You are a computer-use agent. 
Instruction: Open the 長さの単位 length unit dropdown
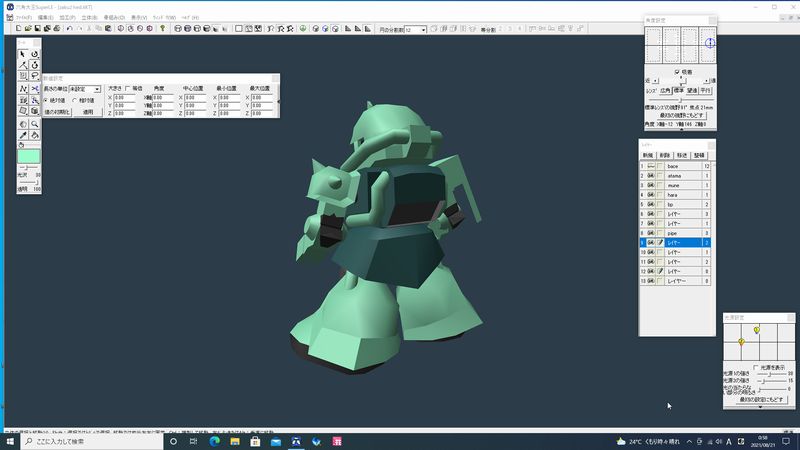point(97,89)
